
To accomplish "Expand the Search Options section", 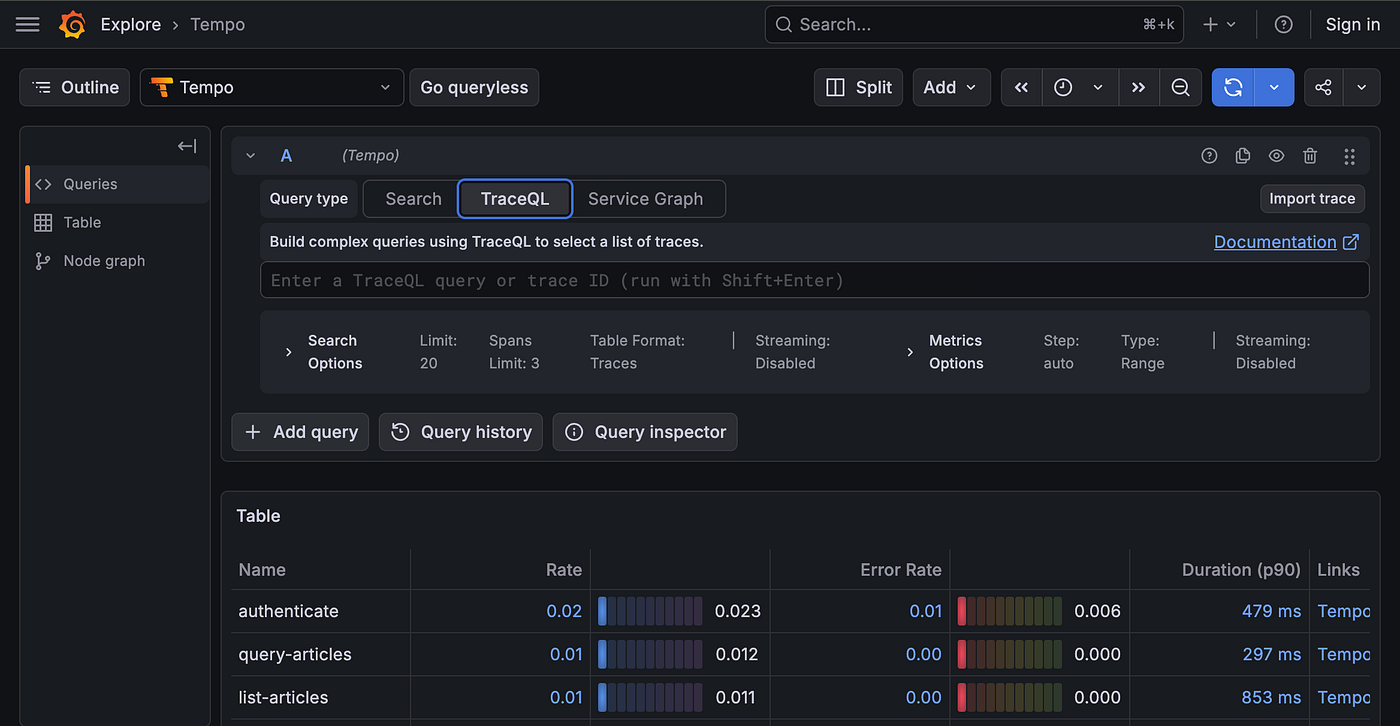I will [322, 352].
